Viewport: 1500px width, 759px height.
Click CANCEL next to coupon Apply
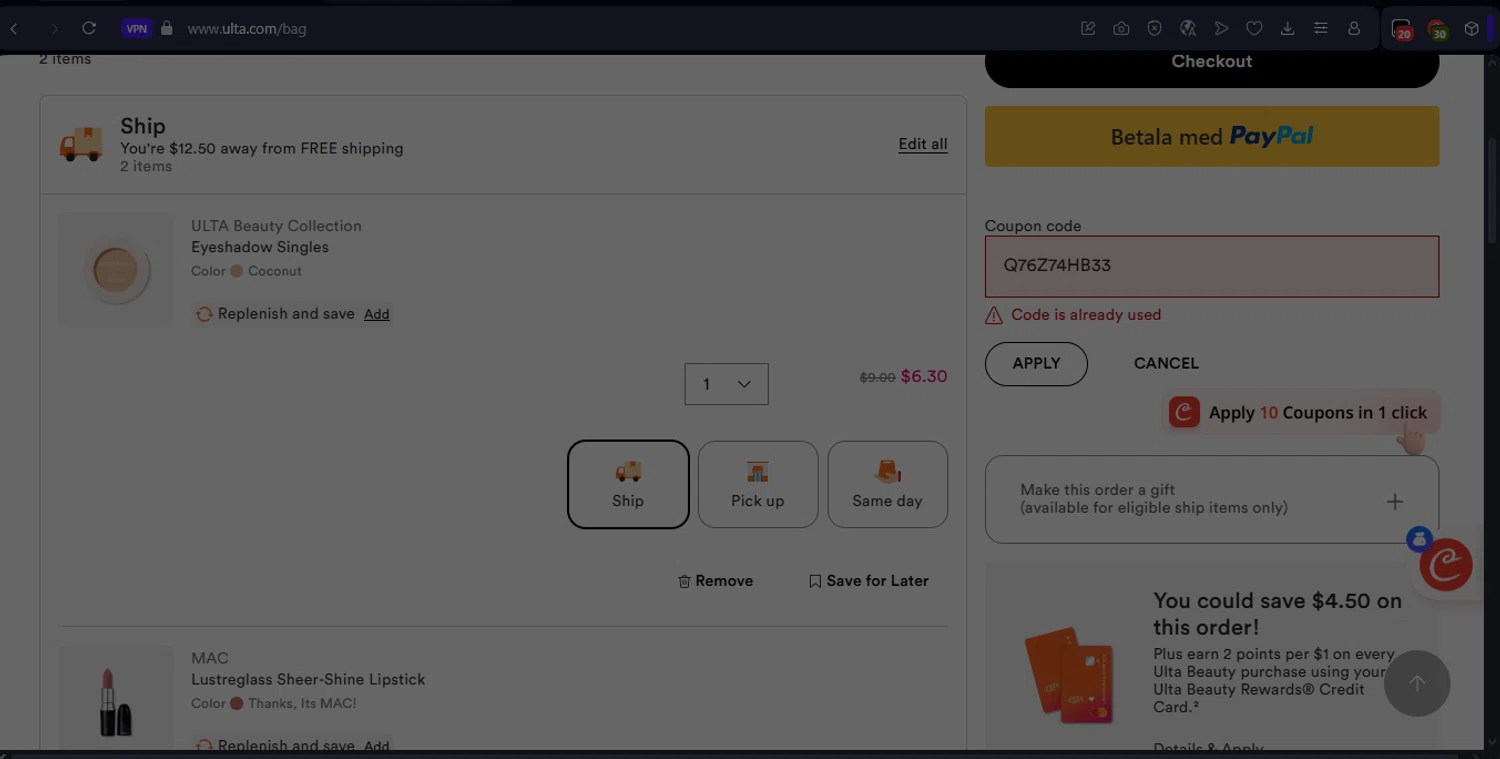click(x=1166, y=364)
